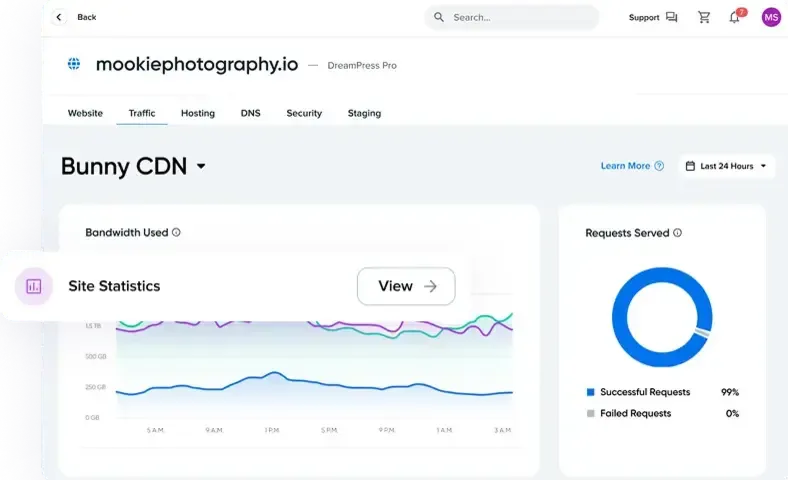Click the Successful Requests blue legend swatch
The height and width of the screenshot is (480, 788).
click(591, 392)
